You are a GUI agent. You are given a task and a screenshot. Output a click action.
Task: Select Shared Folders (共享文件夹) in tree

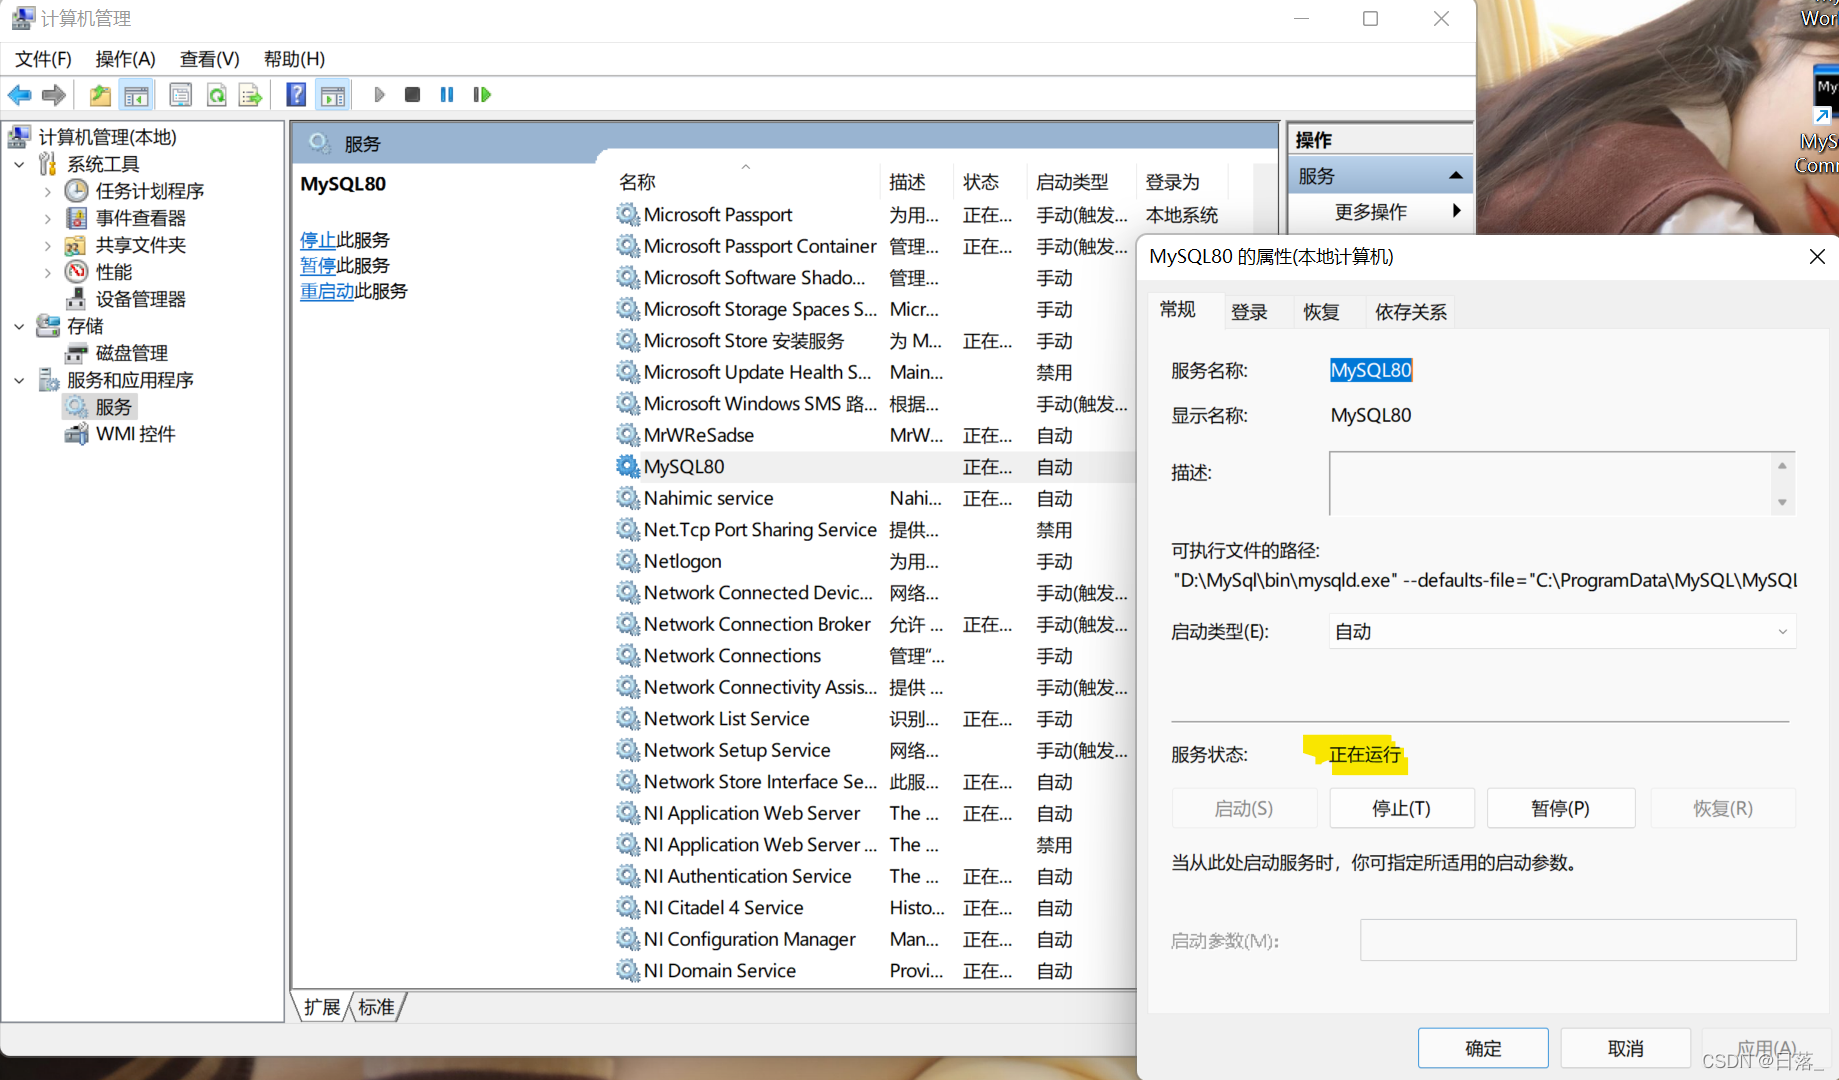tap(140, 245)
